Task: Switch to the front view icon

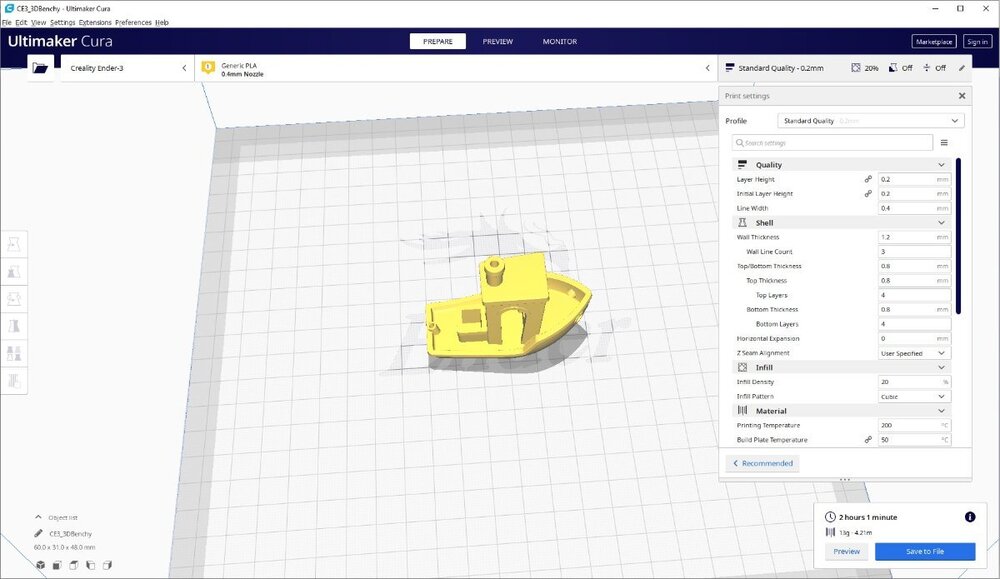Action: pos(57,565)
